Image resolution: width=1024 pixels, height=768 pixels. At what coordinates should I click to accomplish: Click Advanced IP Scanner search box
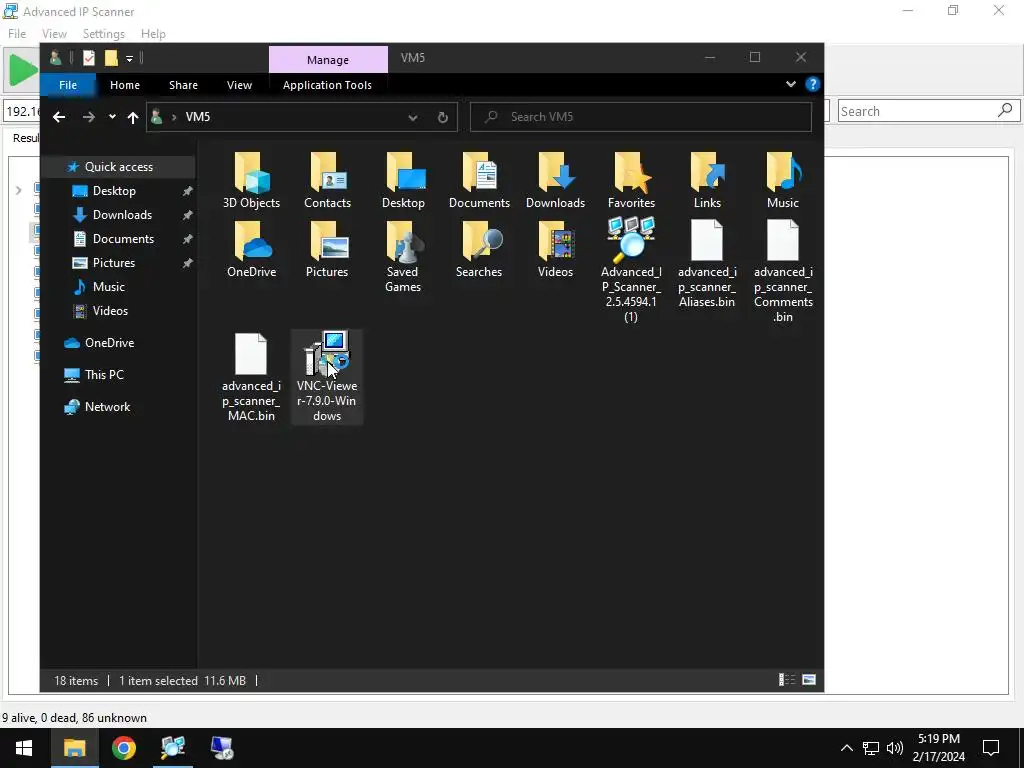click(x=928, y=111)
